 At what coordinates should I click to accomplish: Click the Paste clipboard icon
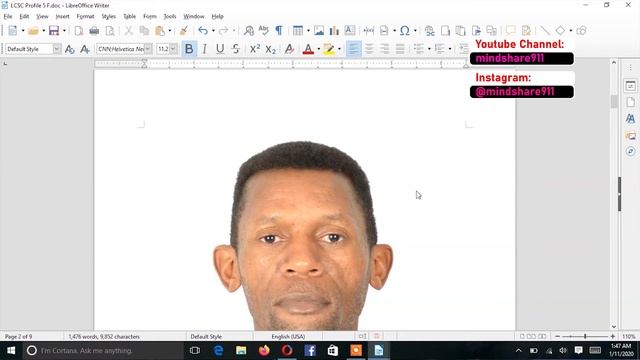pos(160,31)
